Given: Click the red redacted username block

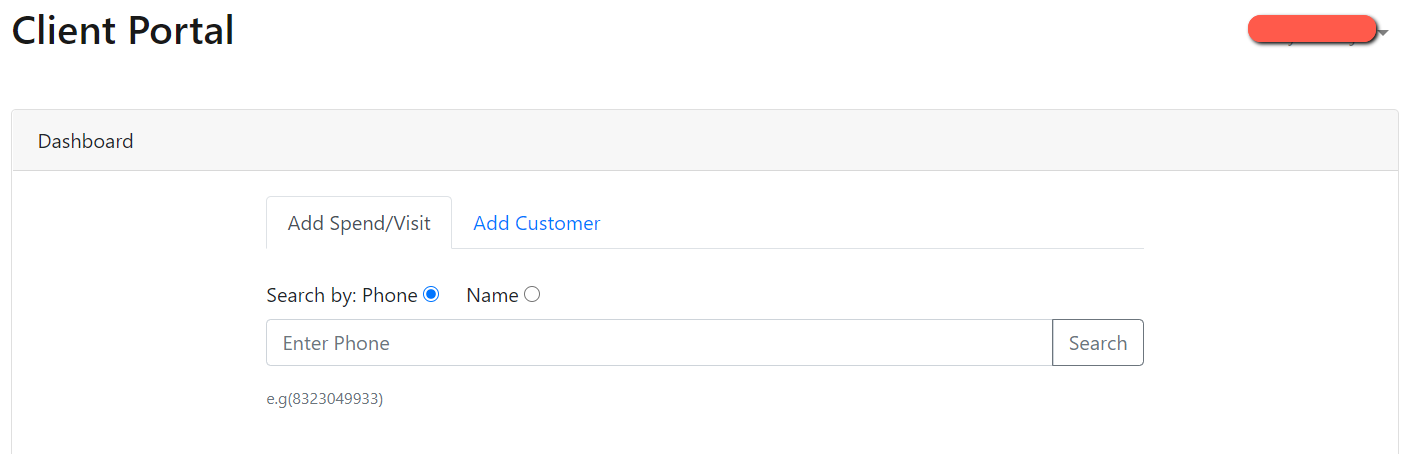Looking at the screenshot, I should [1312, 29].
